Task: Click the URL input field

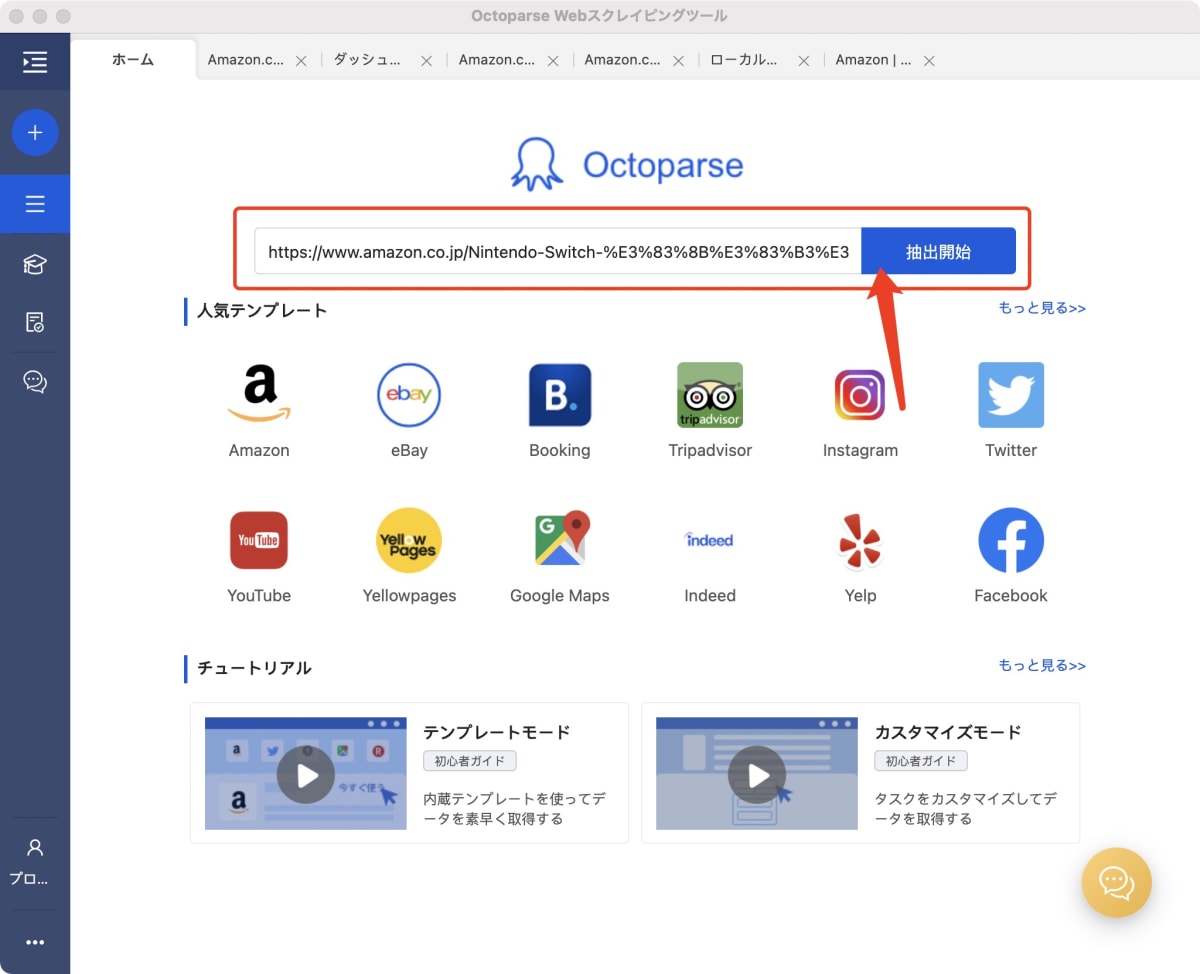Action: tap(558, 252)
